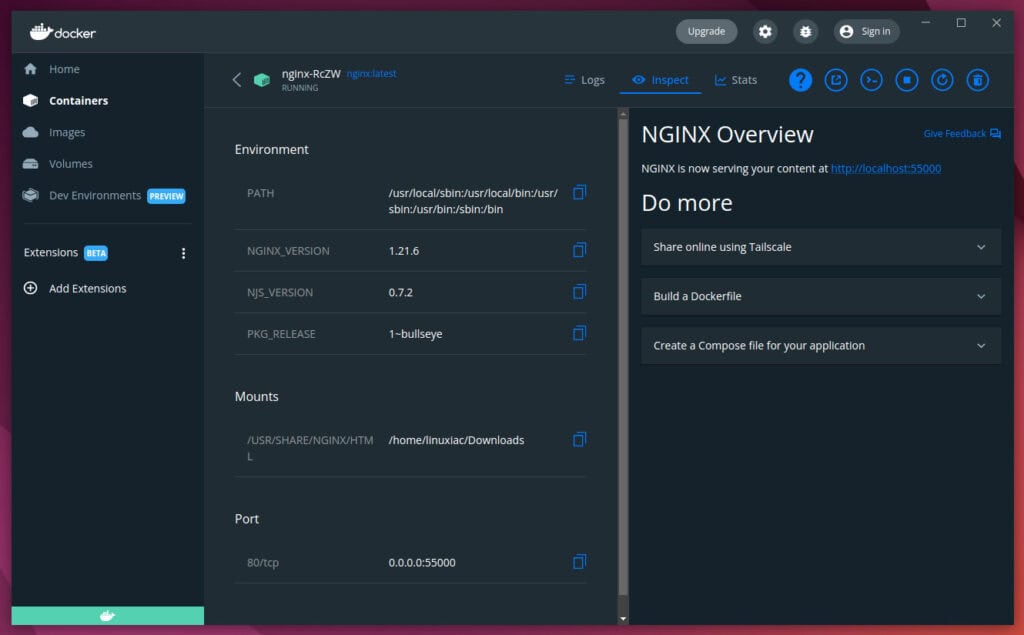This screenshot has height=635, width=1024.
Task: Click the nginx-RcZW container name
Action: [x=311, y=74]
